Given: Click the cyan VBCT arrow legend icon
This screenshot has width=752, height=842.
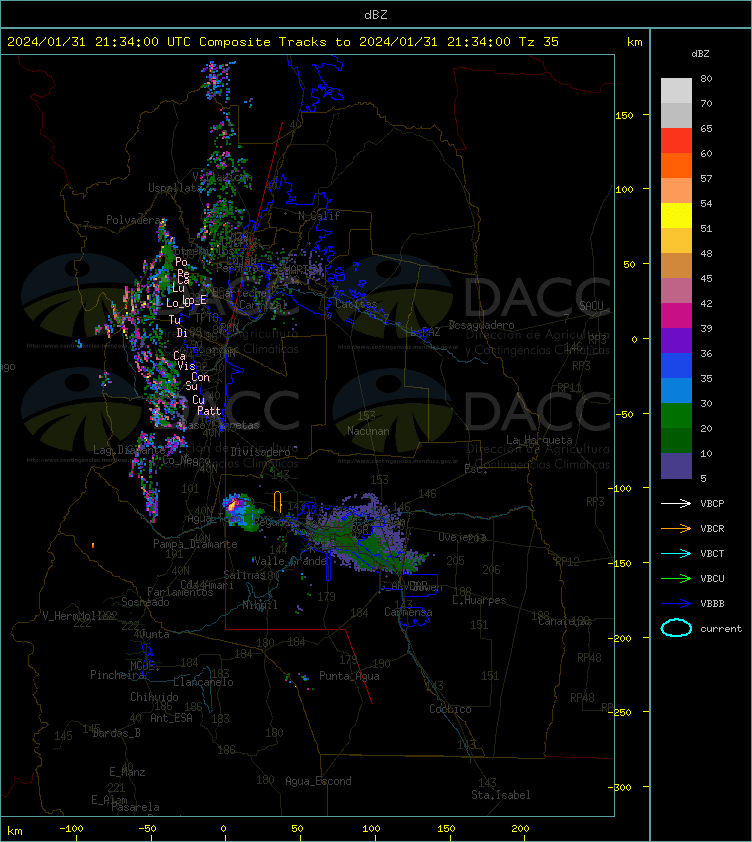Looking at the screenshot, I should [676, 553].
